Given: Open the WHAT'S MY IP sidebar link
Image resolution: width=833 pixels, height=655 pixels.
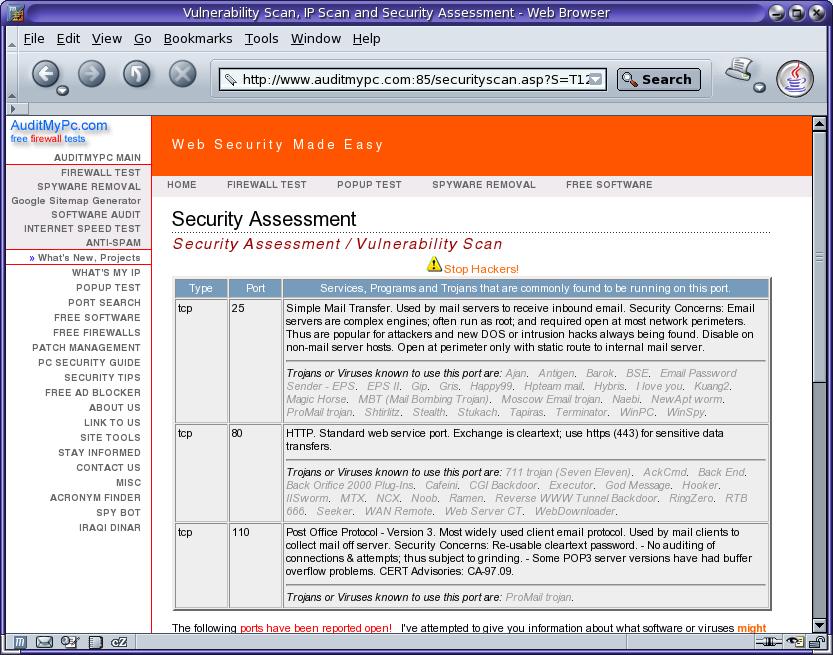Looking at the screenshot, I should [106, 273].
